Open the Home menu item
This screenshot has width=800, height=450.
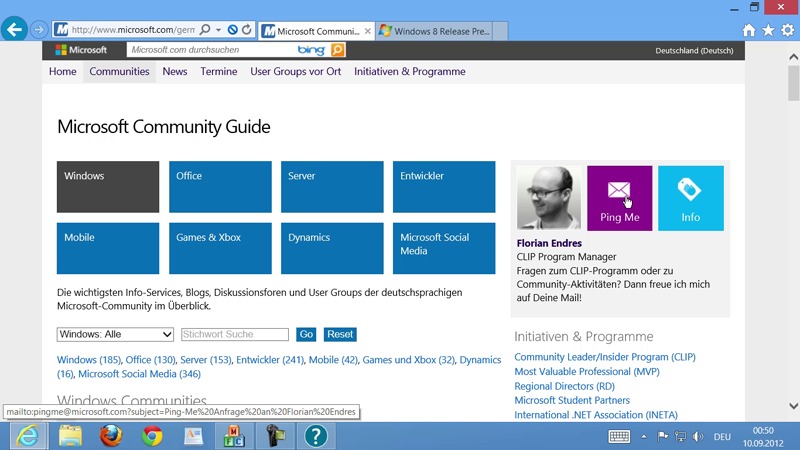63,71
